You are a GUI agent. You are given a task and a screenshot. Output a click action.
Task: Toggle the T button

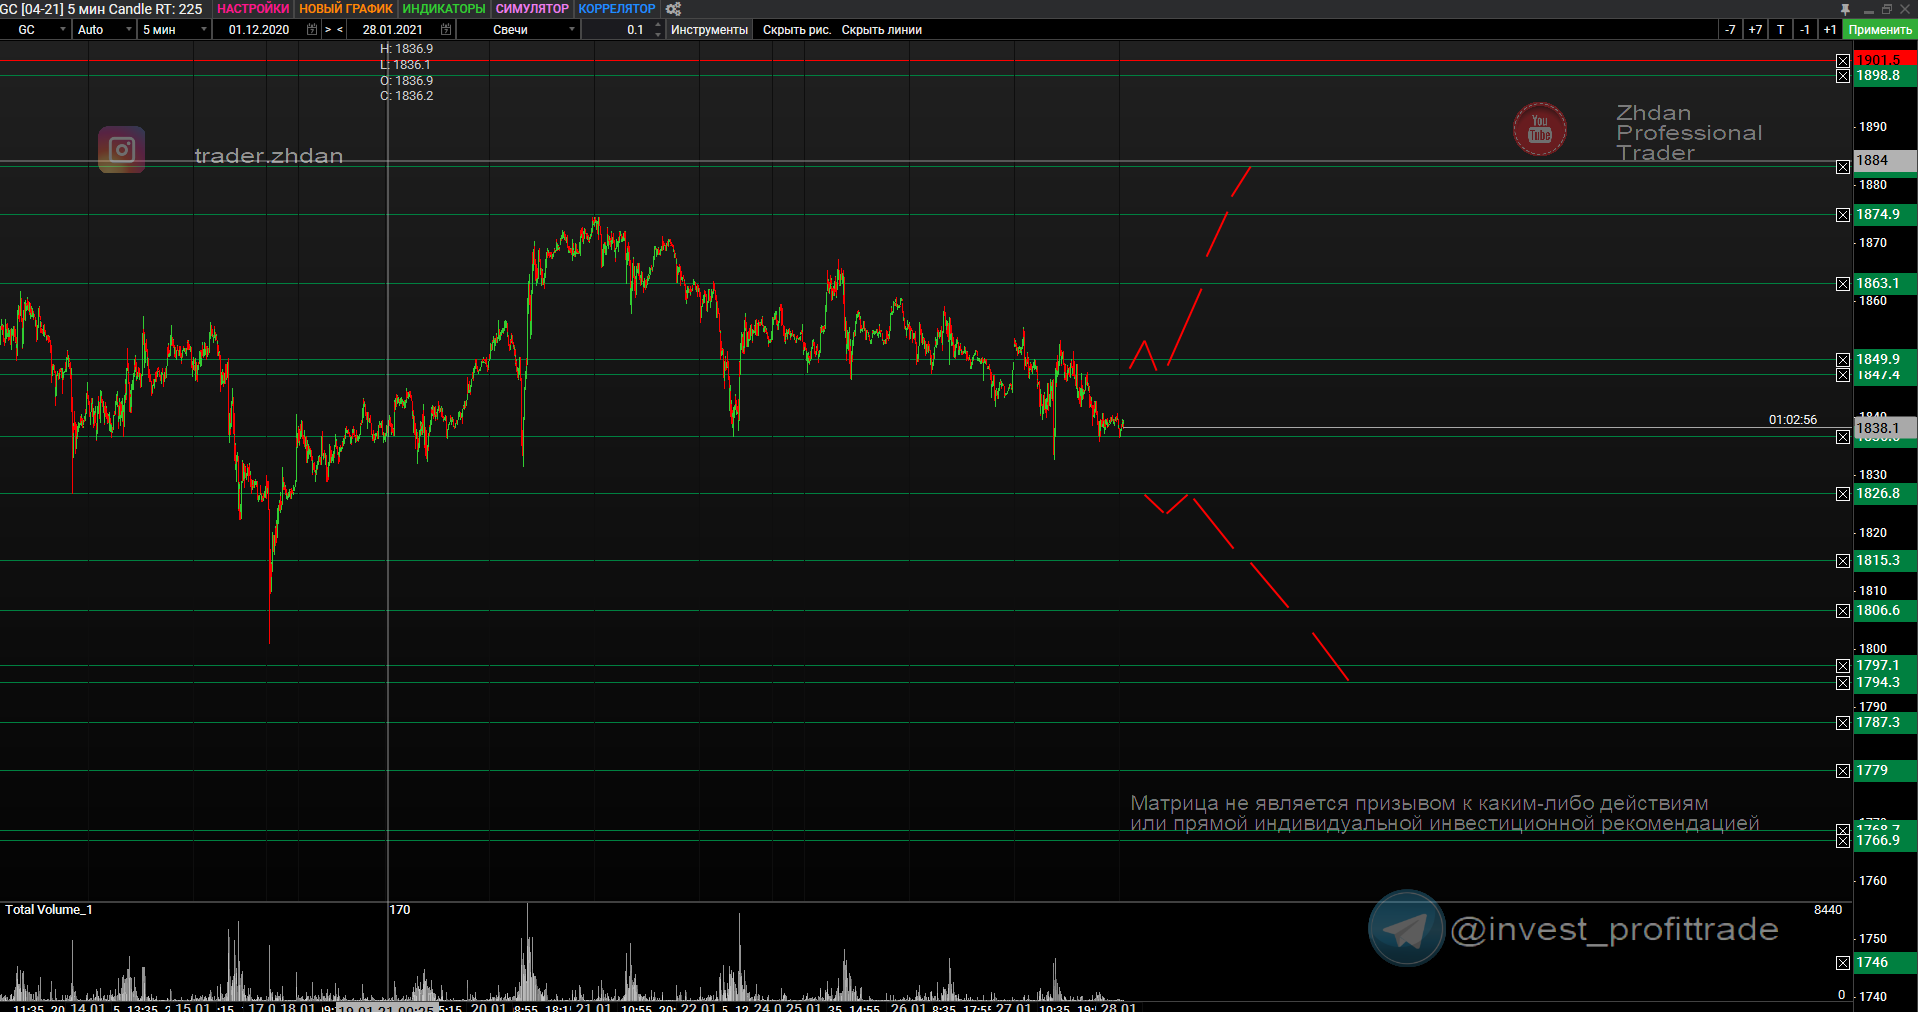coord(1780,30)
